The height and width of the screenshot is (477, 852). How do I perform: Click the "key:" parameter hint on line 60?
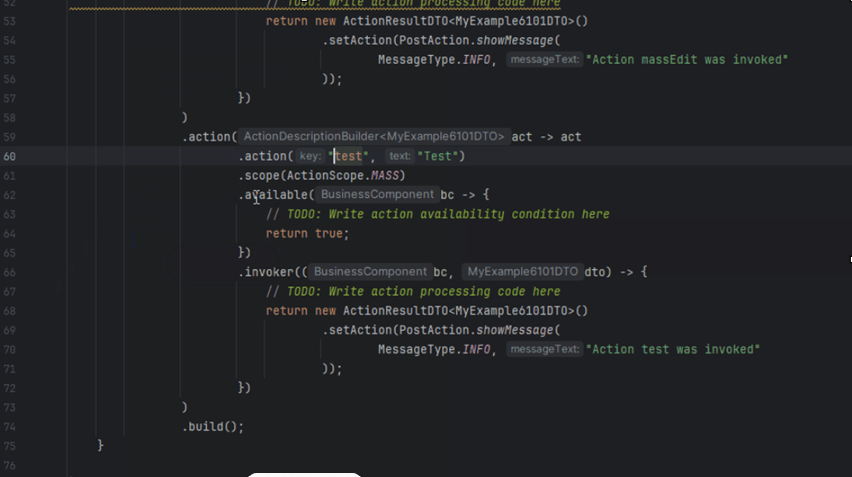tap(310, 156)
